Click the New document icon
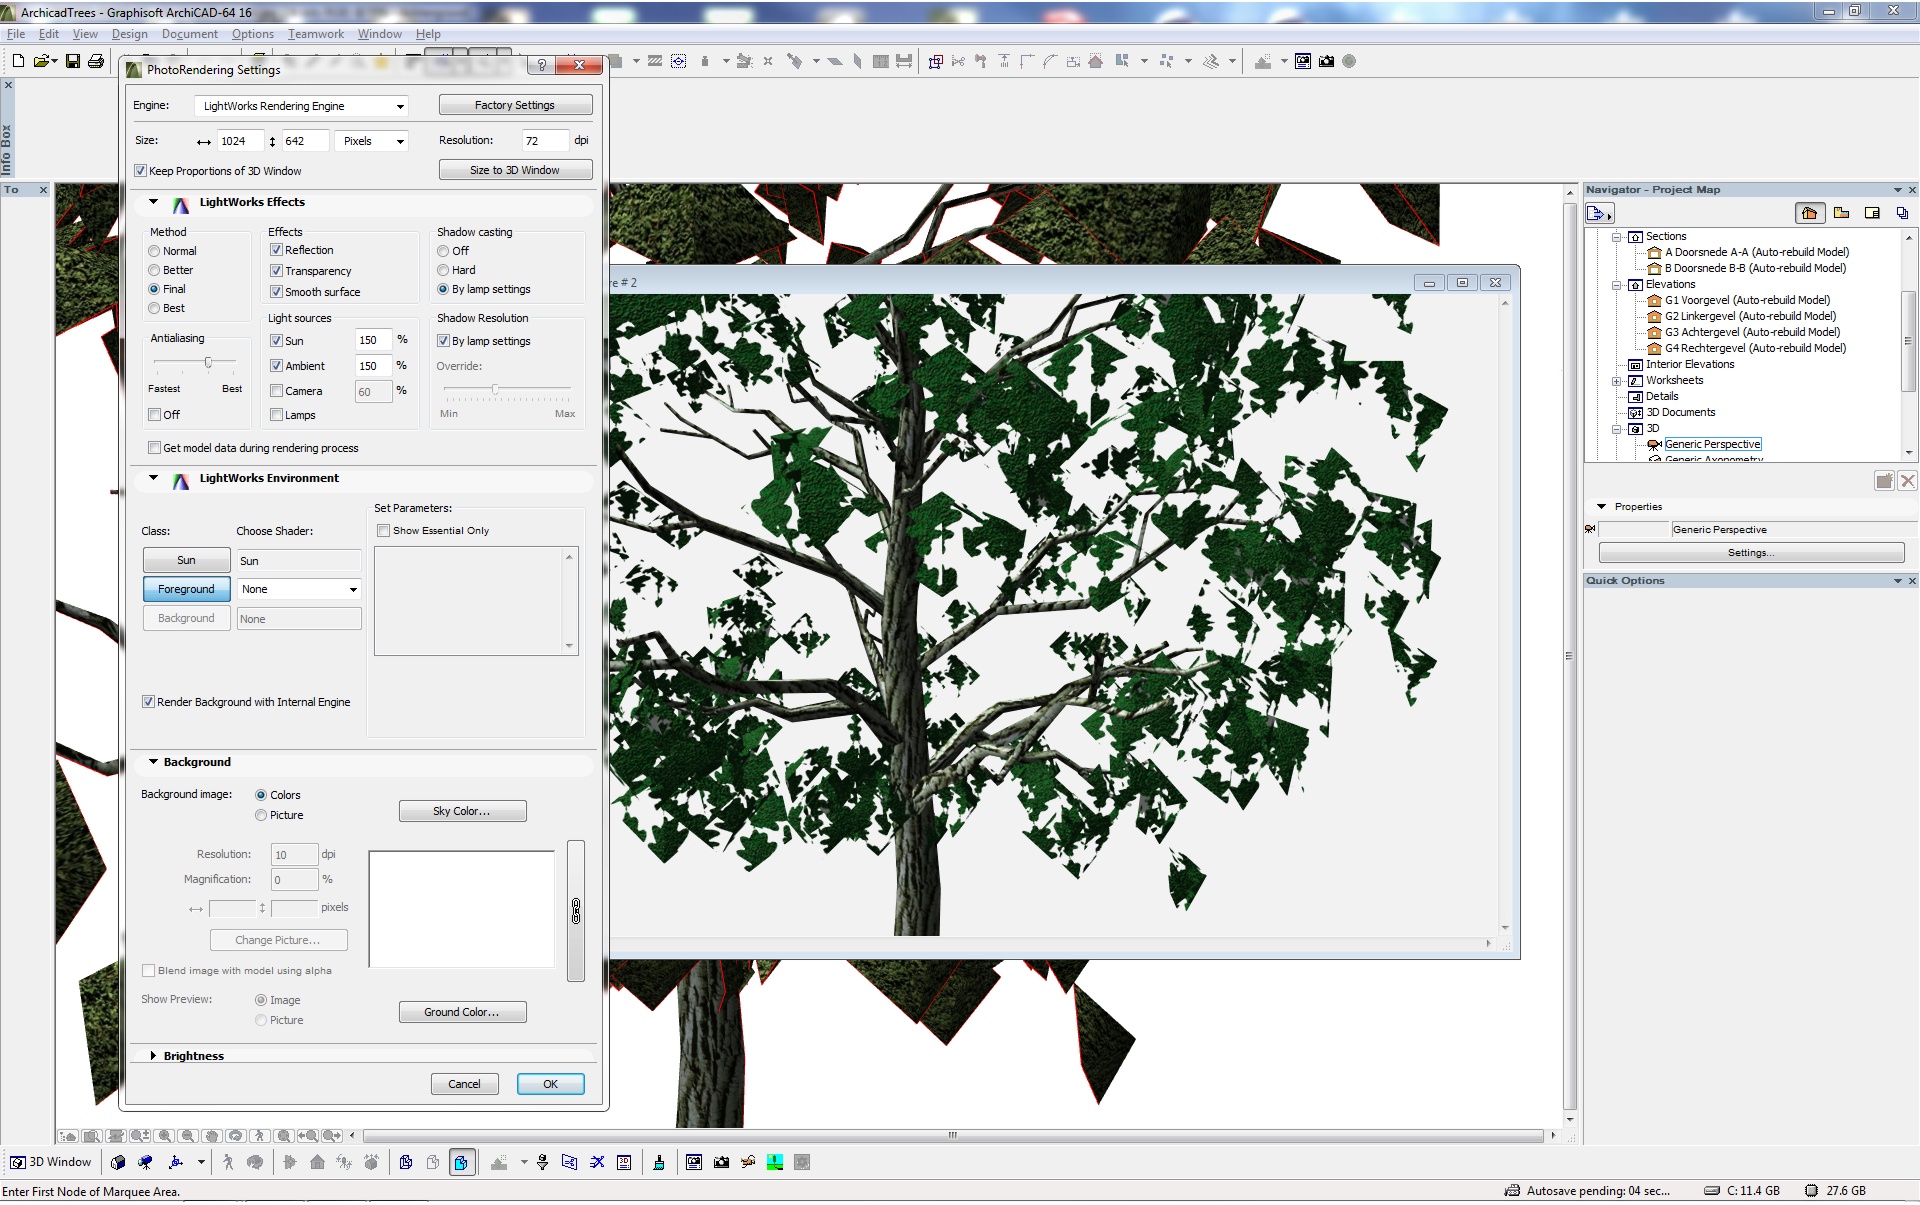The width and height of the screenshot is (1920, 1205). pos(18,61)
